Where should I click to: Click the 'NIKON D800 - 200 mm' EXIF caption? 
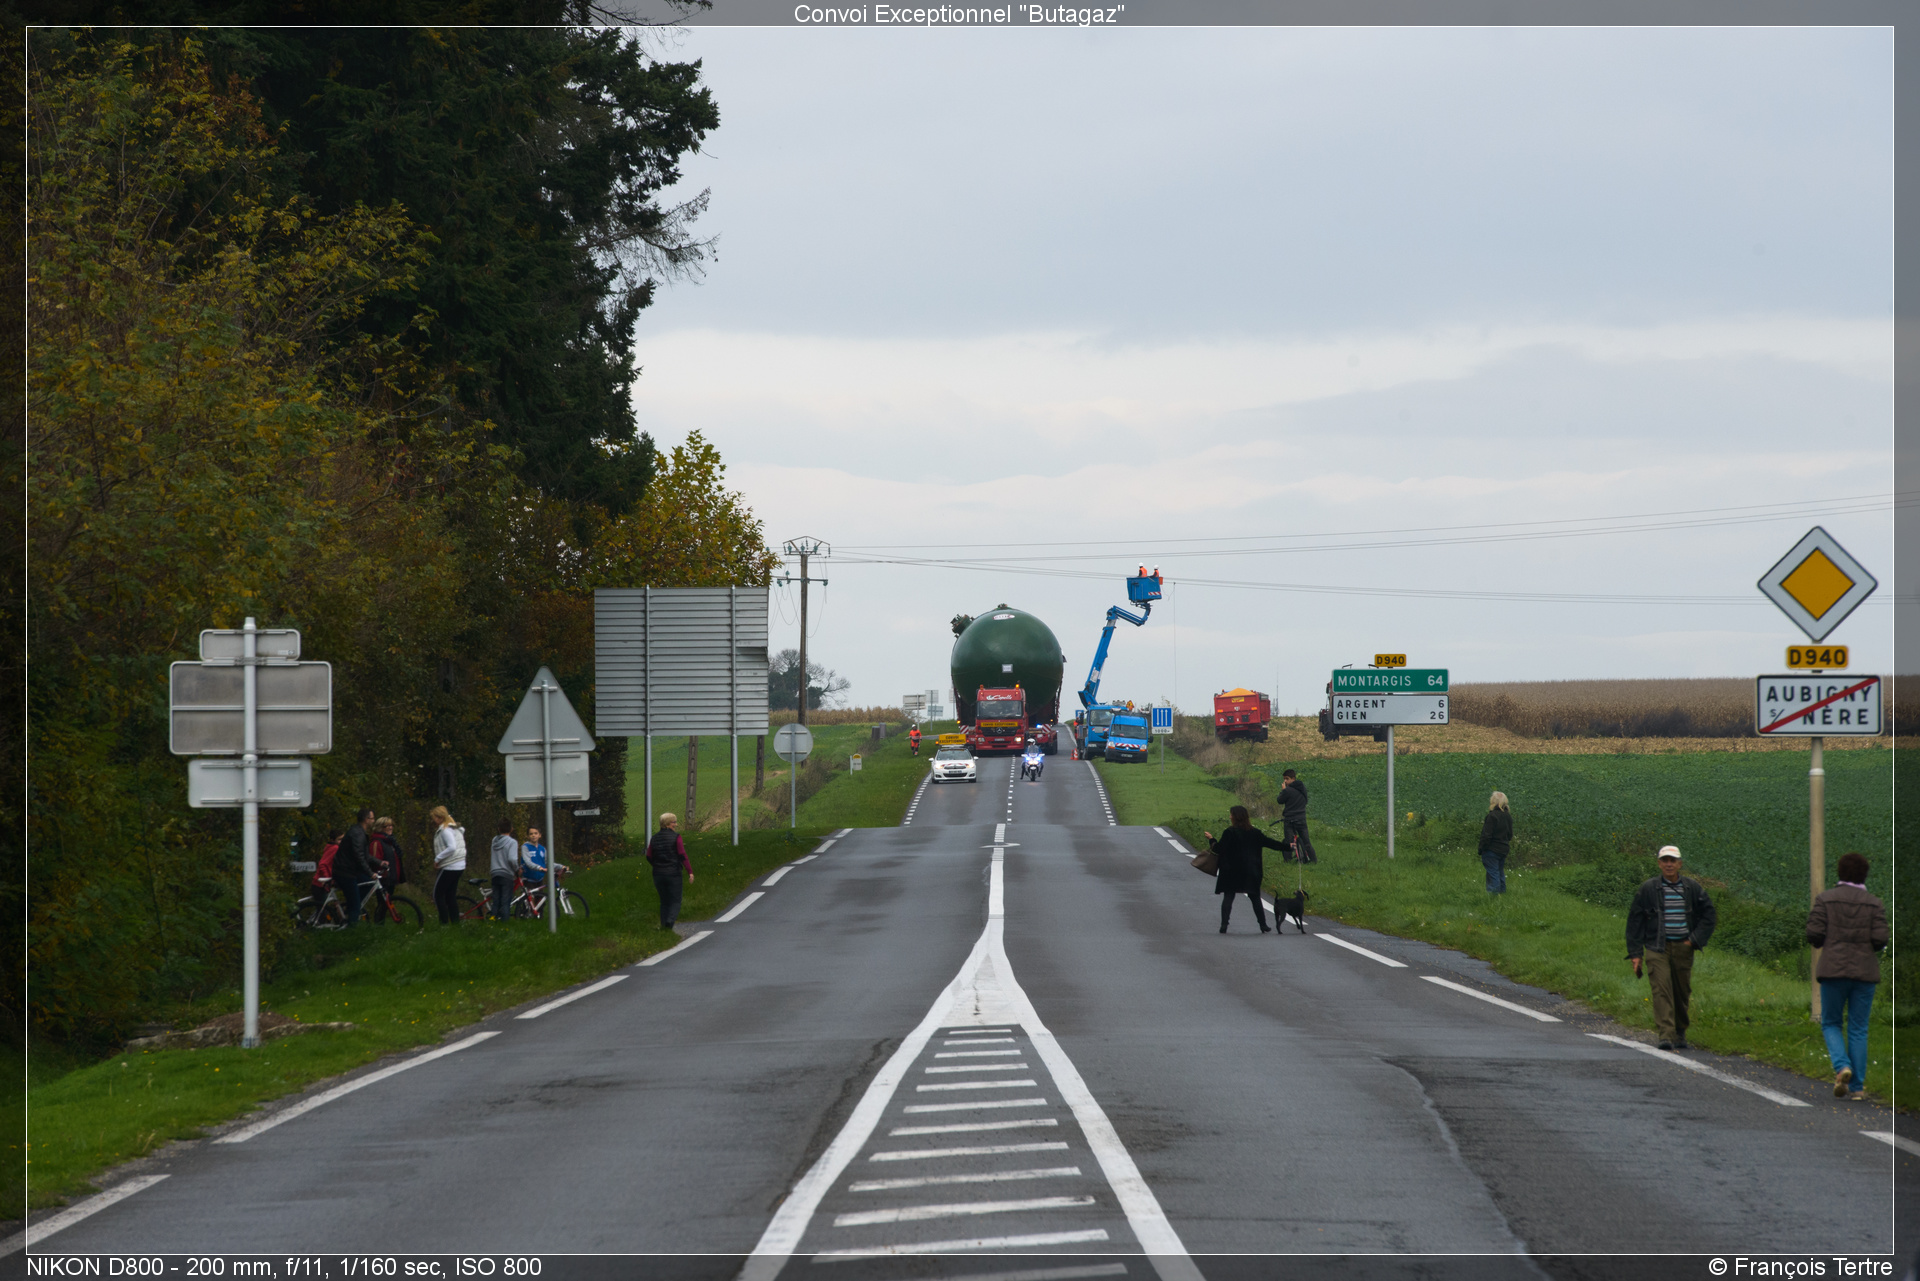(284, 1267)
